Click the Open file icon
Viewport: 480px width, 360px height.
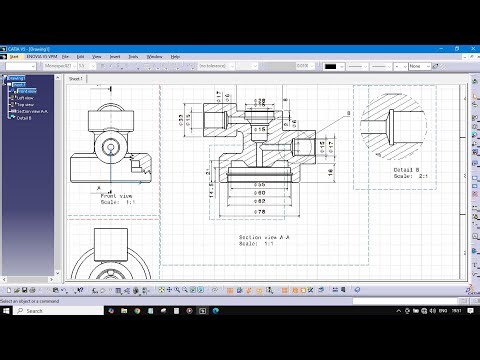(17, 290)
